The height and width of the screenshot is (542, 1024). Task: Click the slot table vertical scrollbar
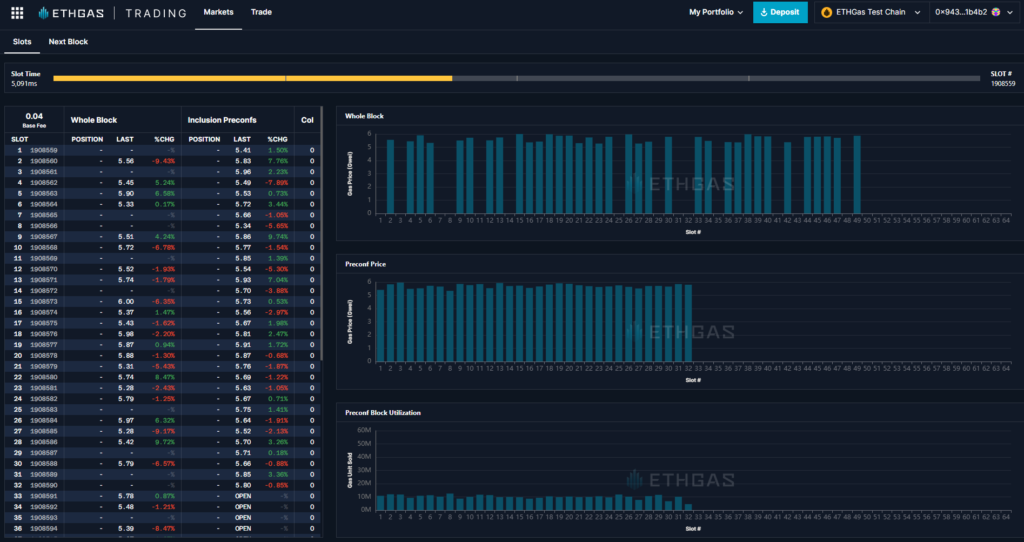(x=321, y=234)
